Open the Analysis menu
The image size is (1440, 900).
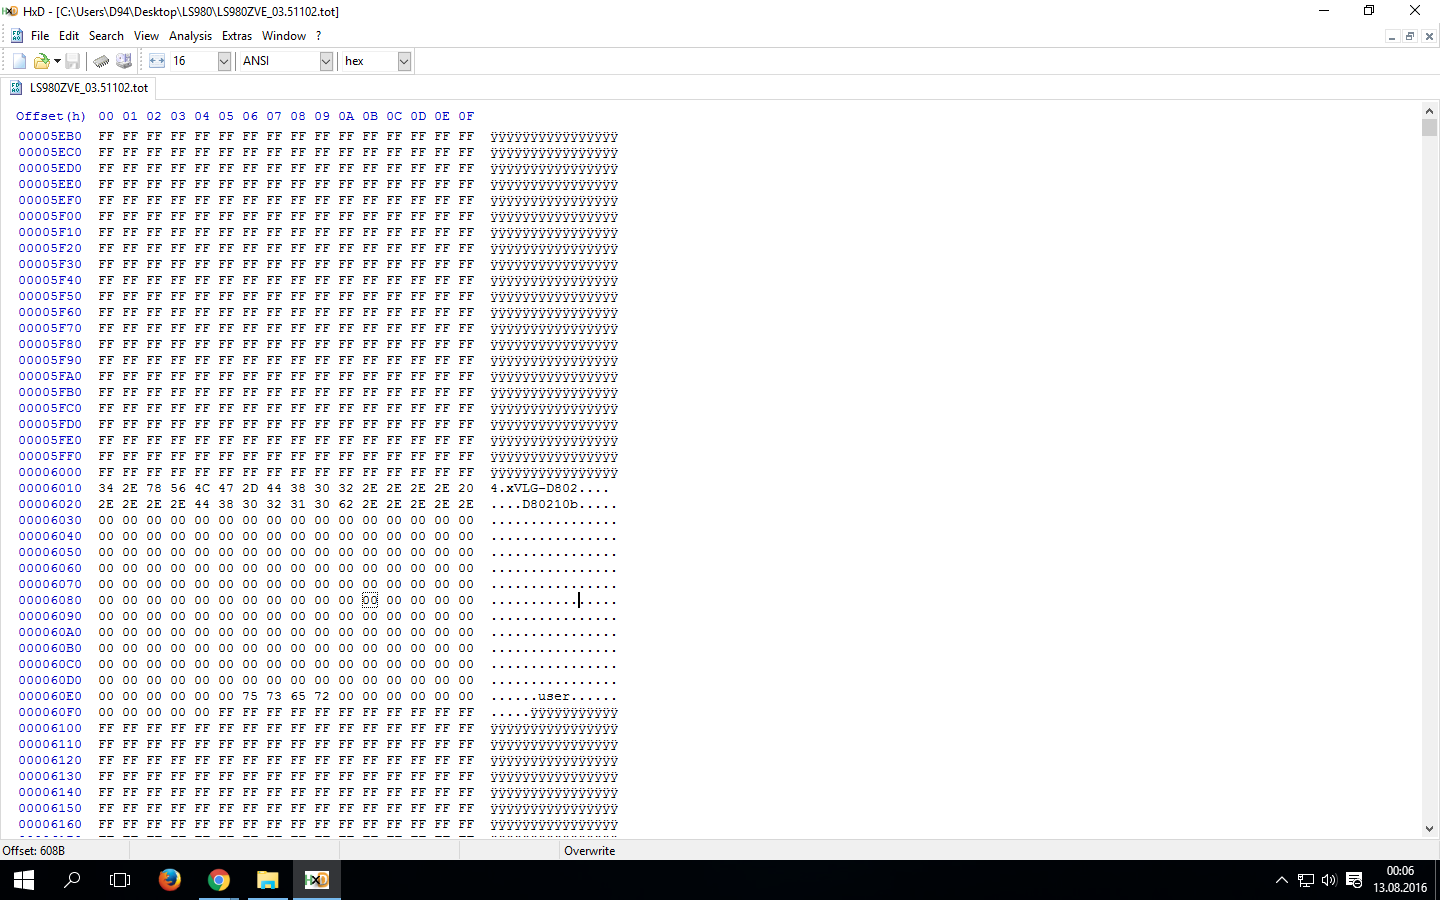point(190,36)
